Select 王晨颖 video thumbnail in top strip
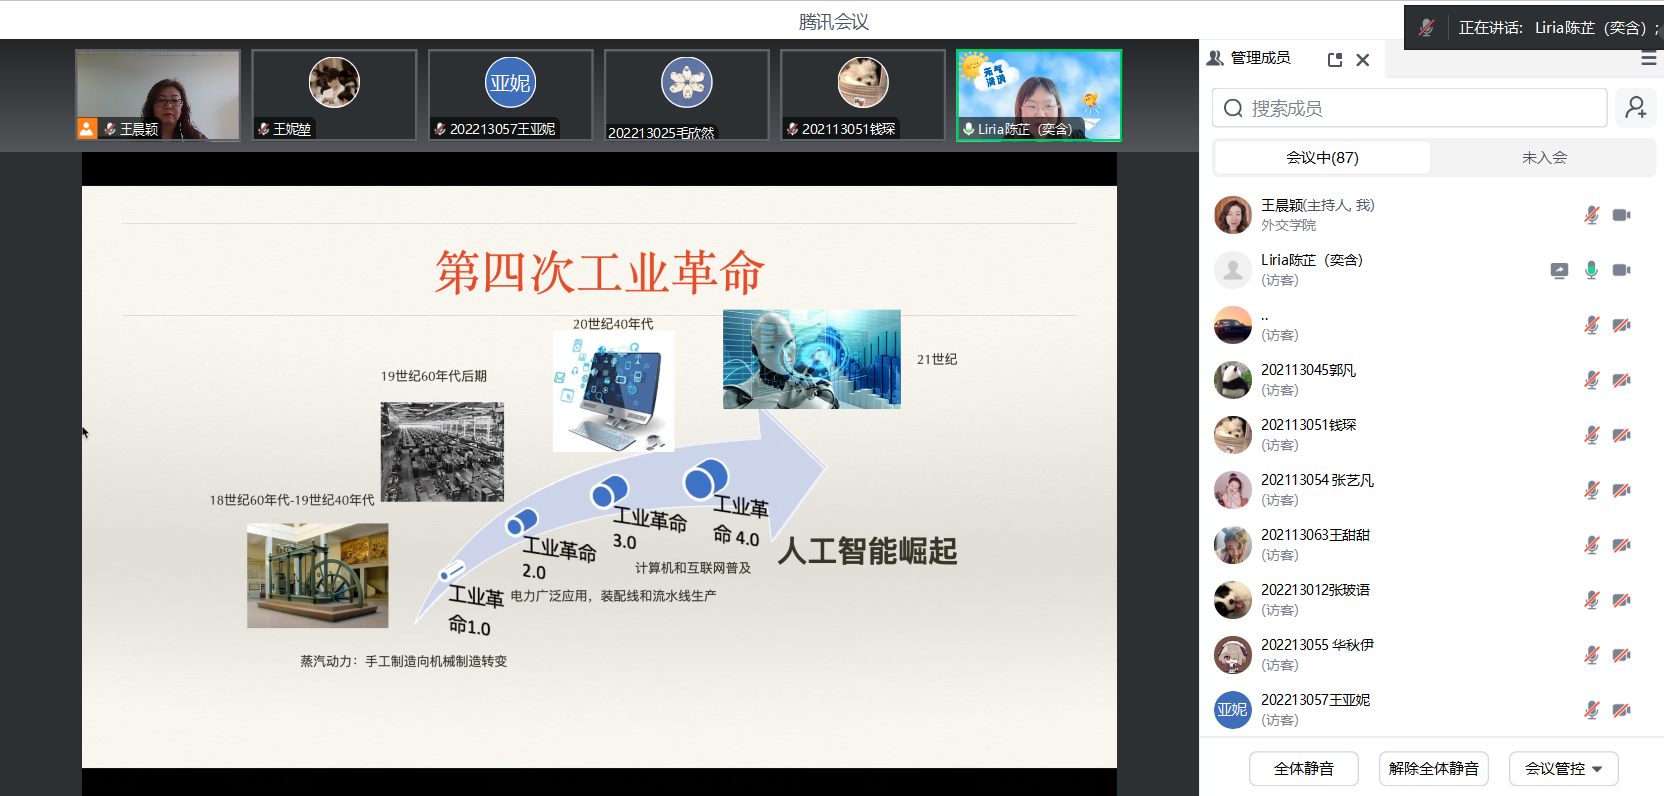 tap(158, 95)
